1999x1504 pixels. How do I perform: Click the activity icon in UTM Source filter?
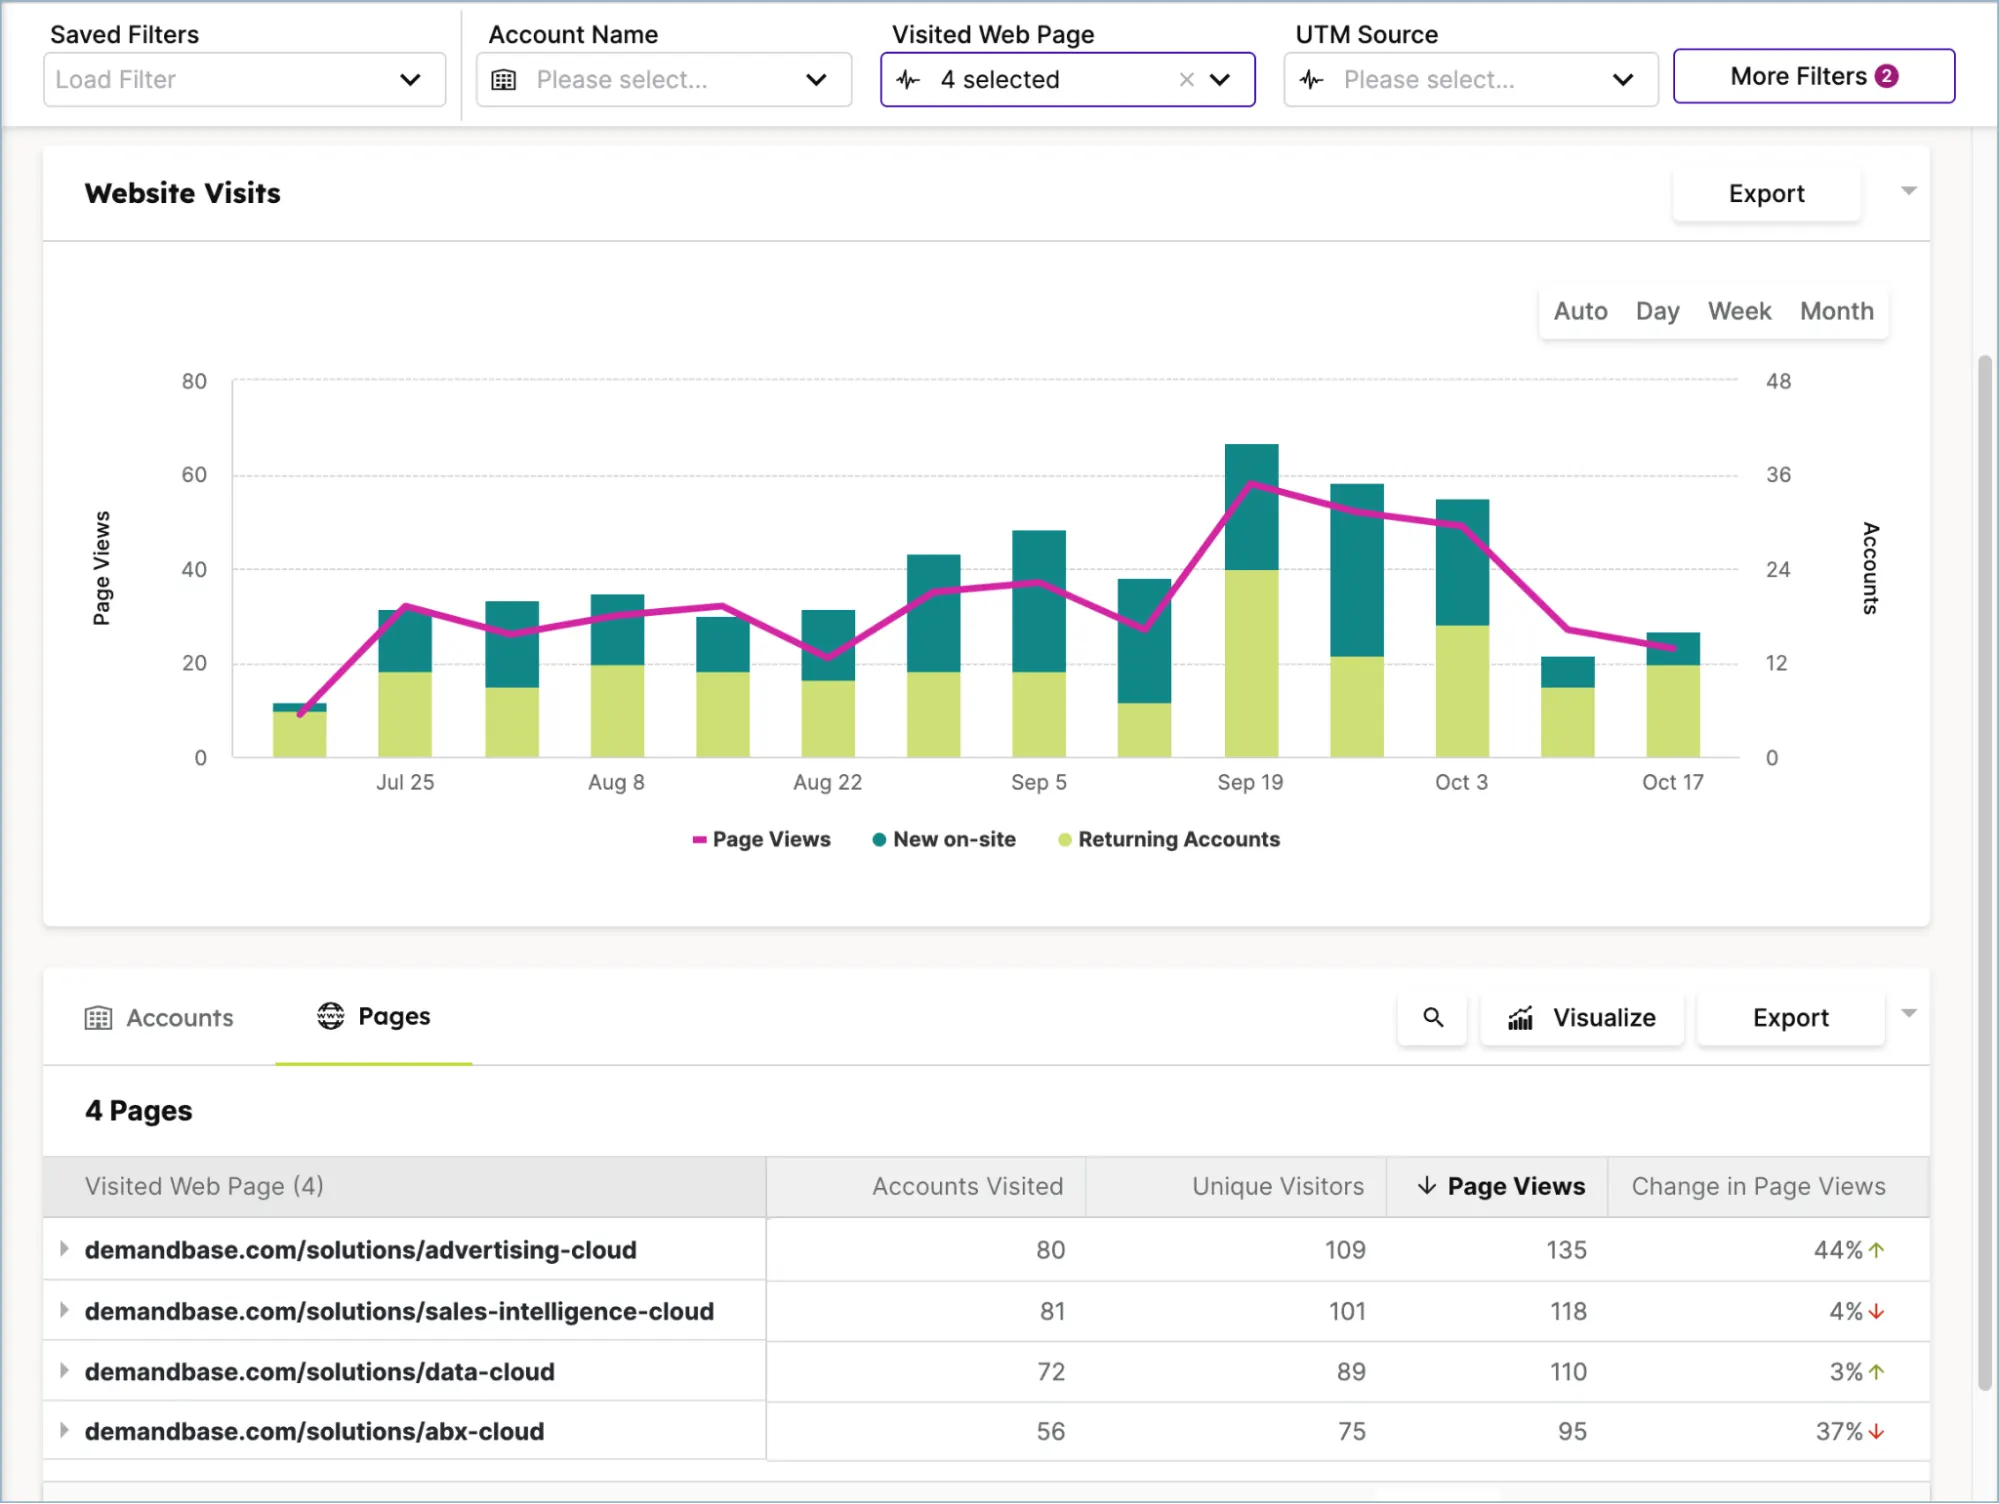(1311, 79)
